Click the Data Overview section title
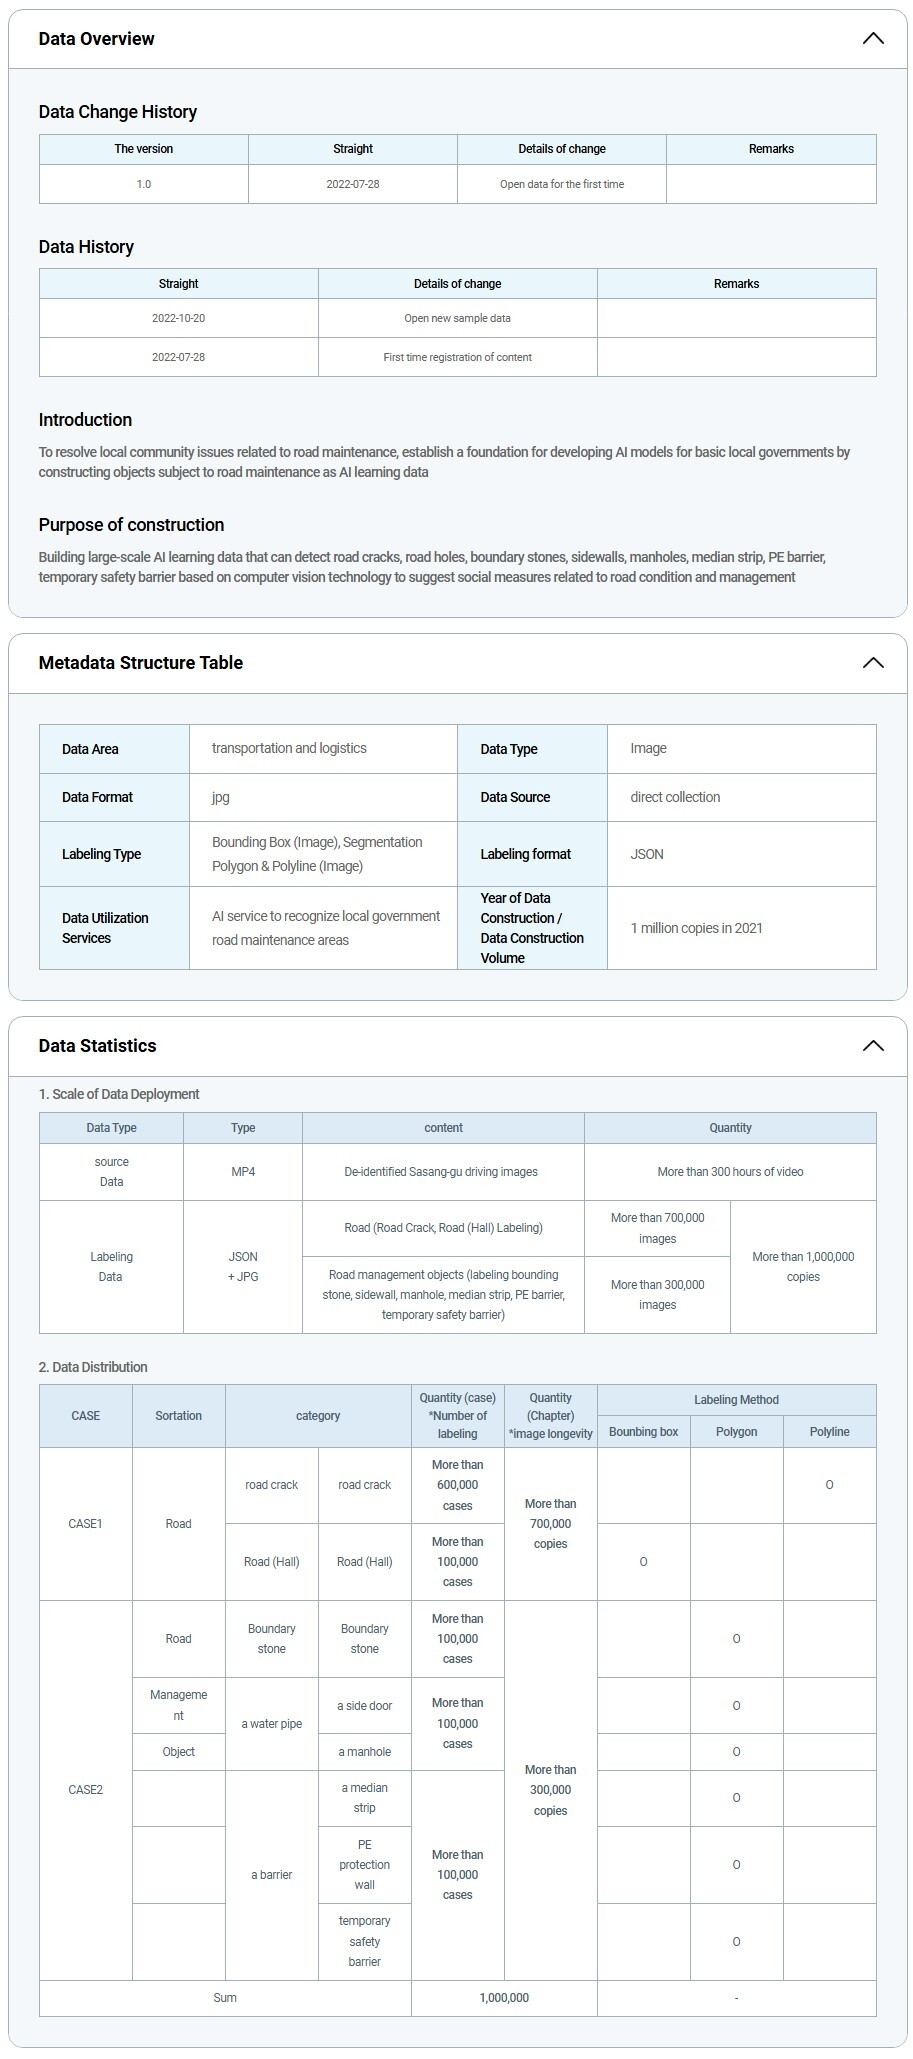This screenshot has height=2059, width=913. [x=97, y=39]
